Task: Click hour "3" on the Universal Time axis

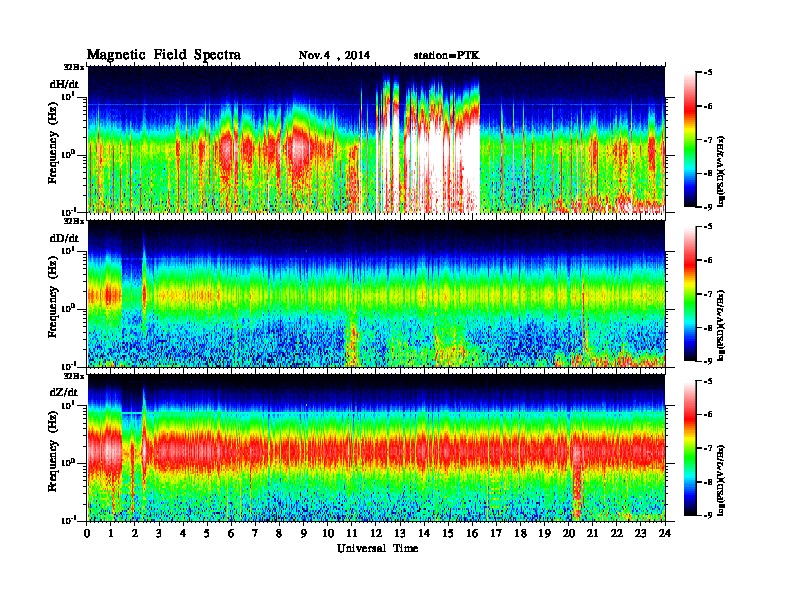Action: click(x=159, y=533)
